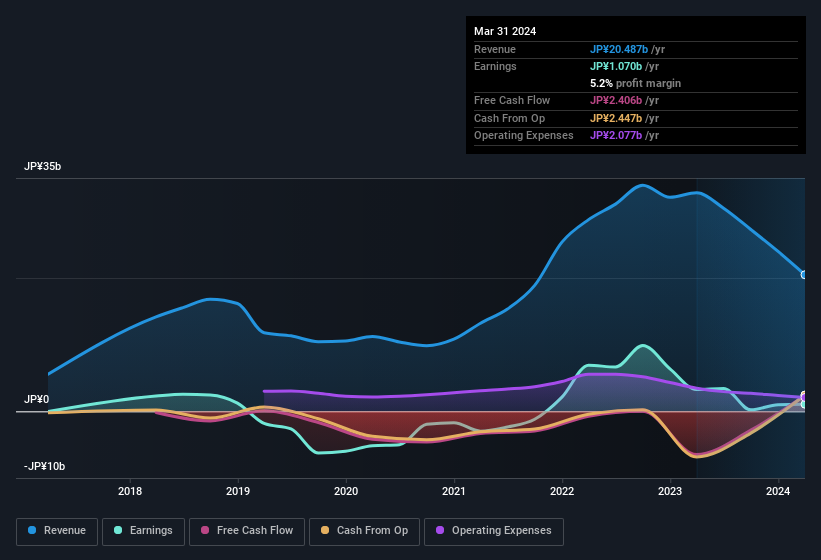821x560 pixels.
Task: Click the Operating Expenses label in tooltip
Action: (524, 136)
